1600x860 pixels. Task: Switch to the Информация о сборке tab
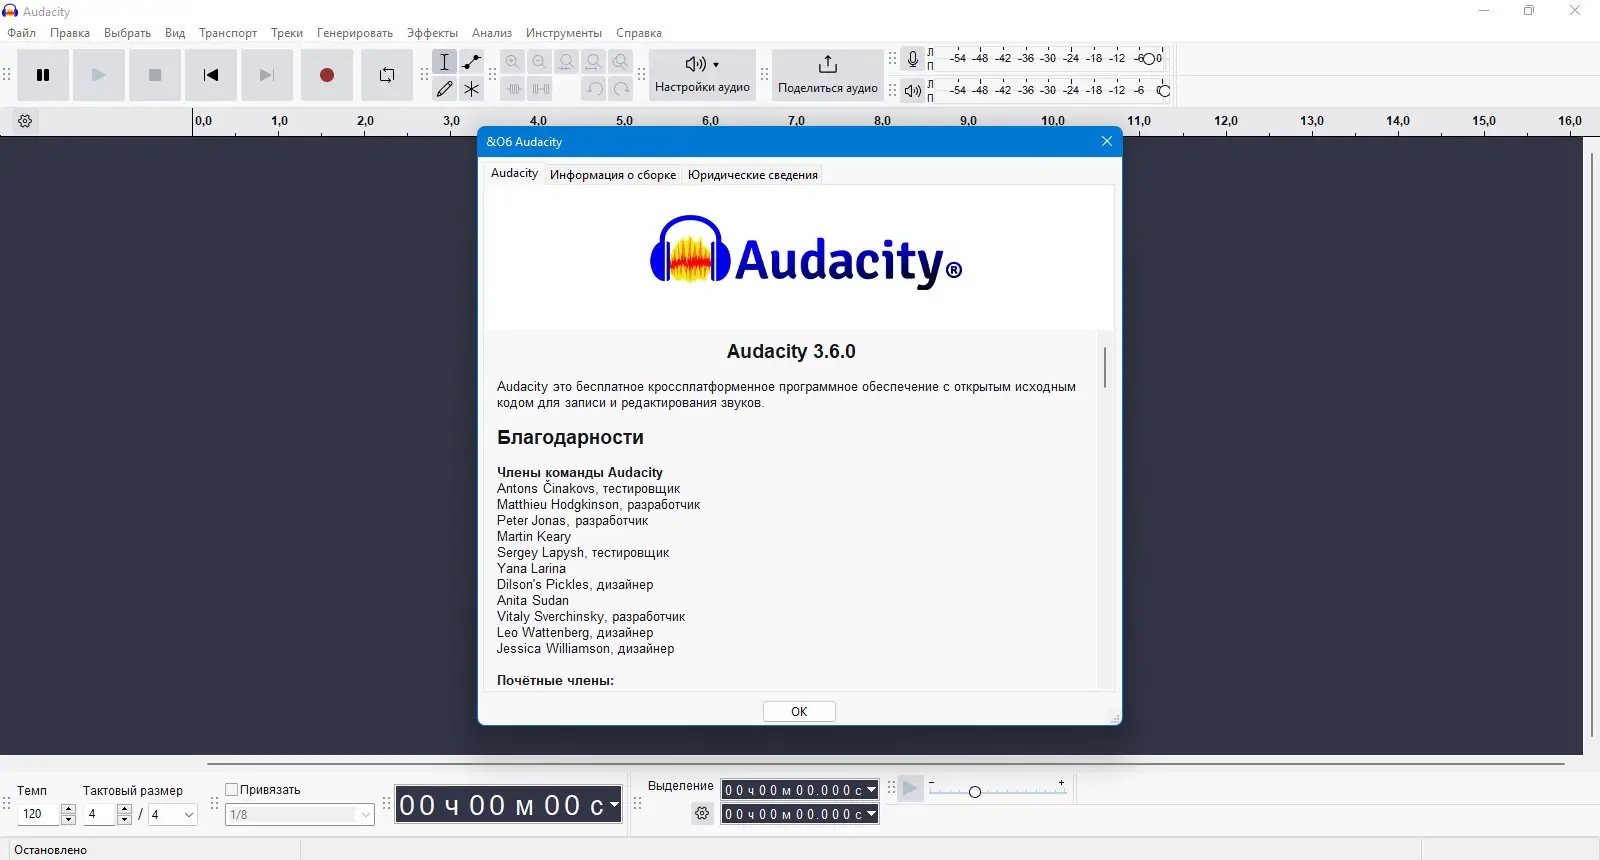(613, 175)
